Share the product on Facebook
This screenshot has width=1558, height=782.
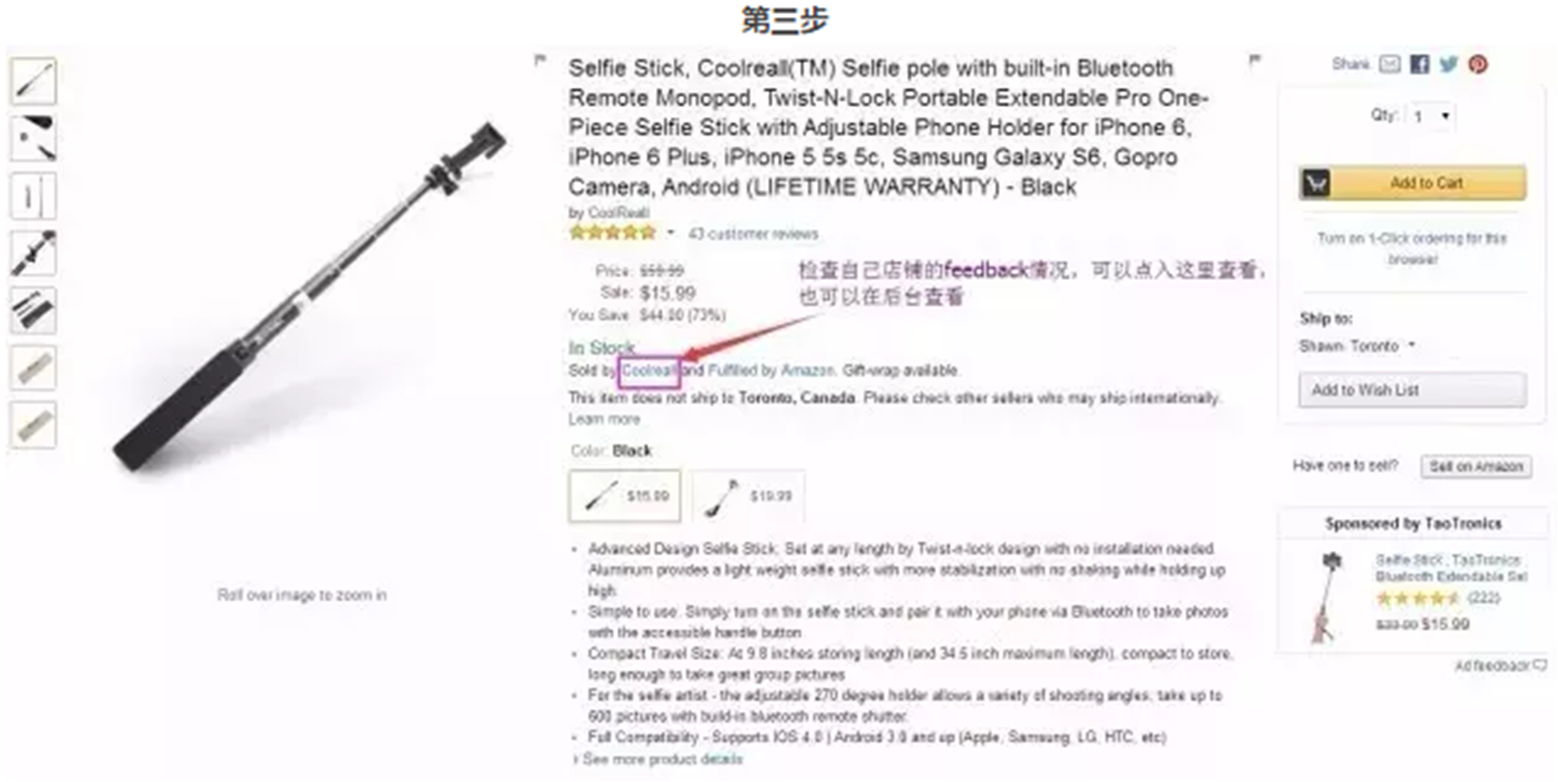click(1419, 64)
